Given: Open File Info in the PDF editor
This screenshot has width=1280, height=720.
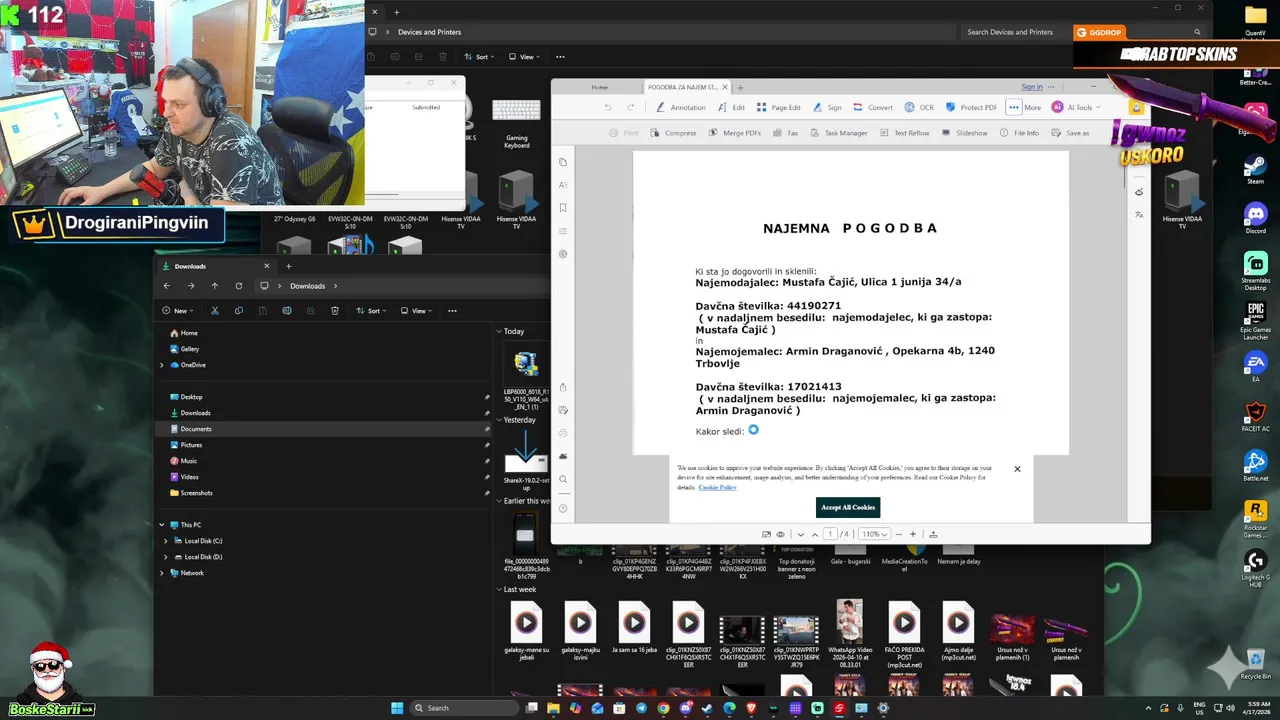Looking at the screenshot, I should 1019,133.
